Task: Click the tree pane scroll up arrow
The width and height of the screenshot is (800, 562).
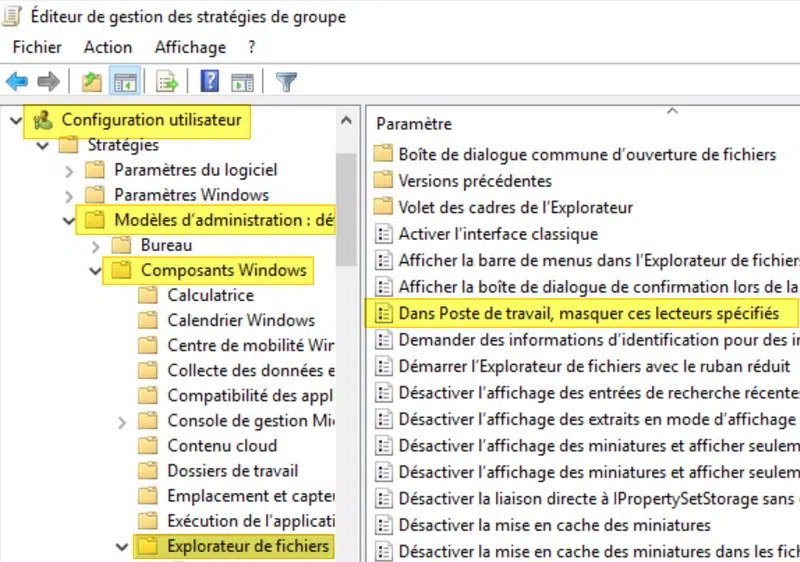Action: pyautogui.click(x=346, y=121)
